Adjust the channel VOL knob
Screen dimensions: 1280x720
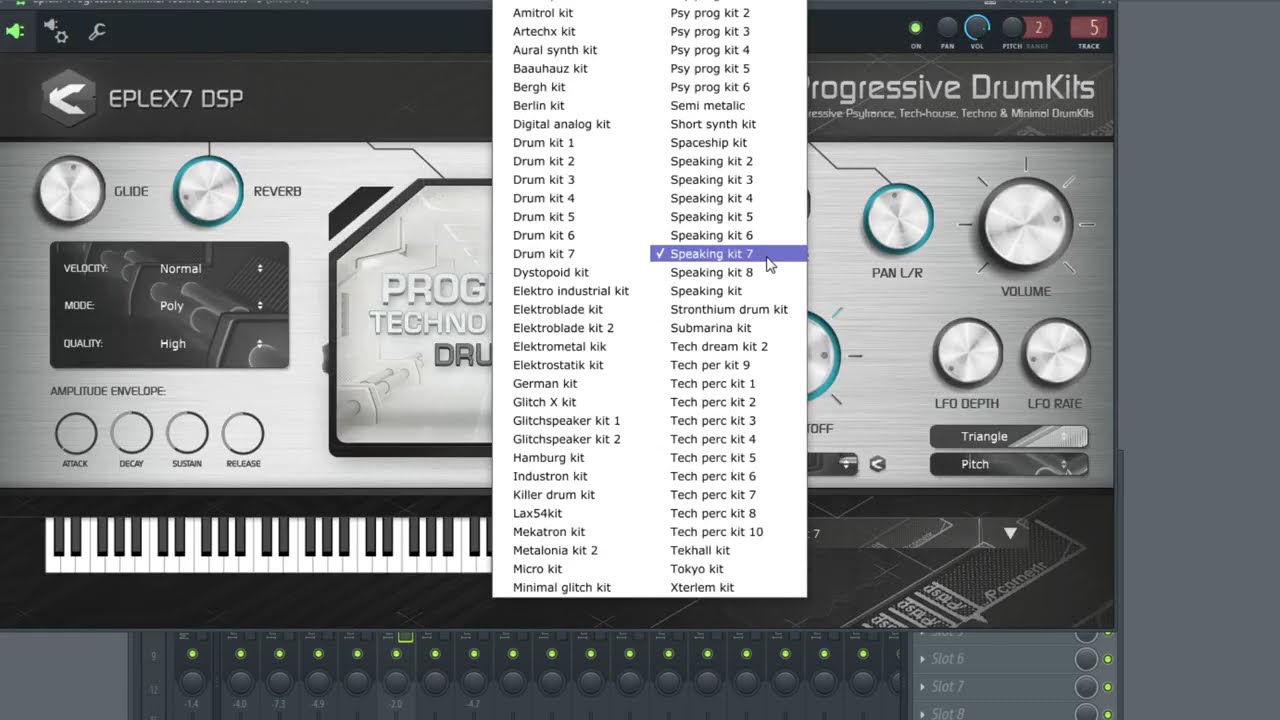click(977, 28)
